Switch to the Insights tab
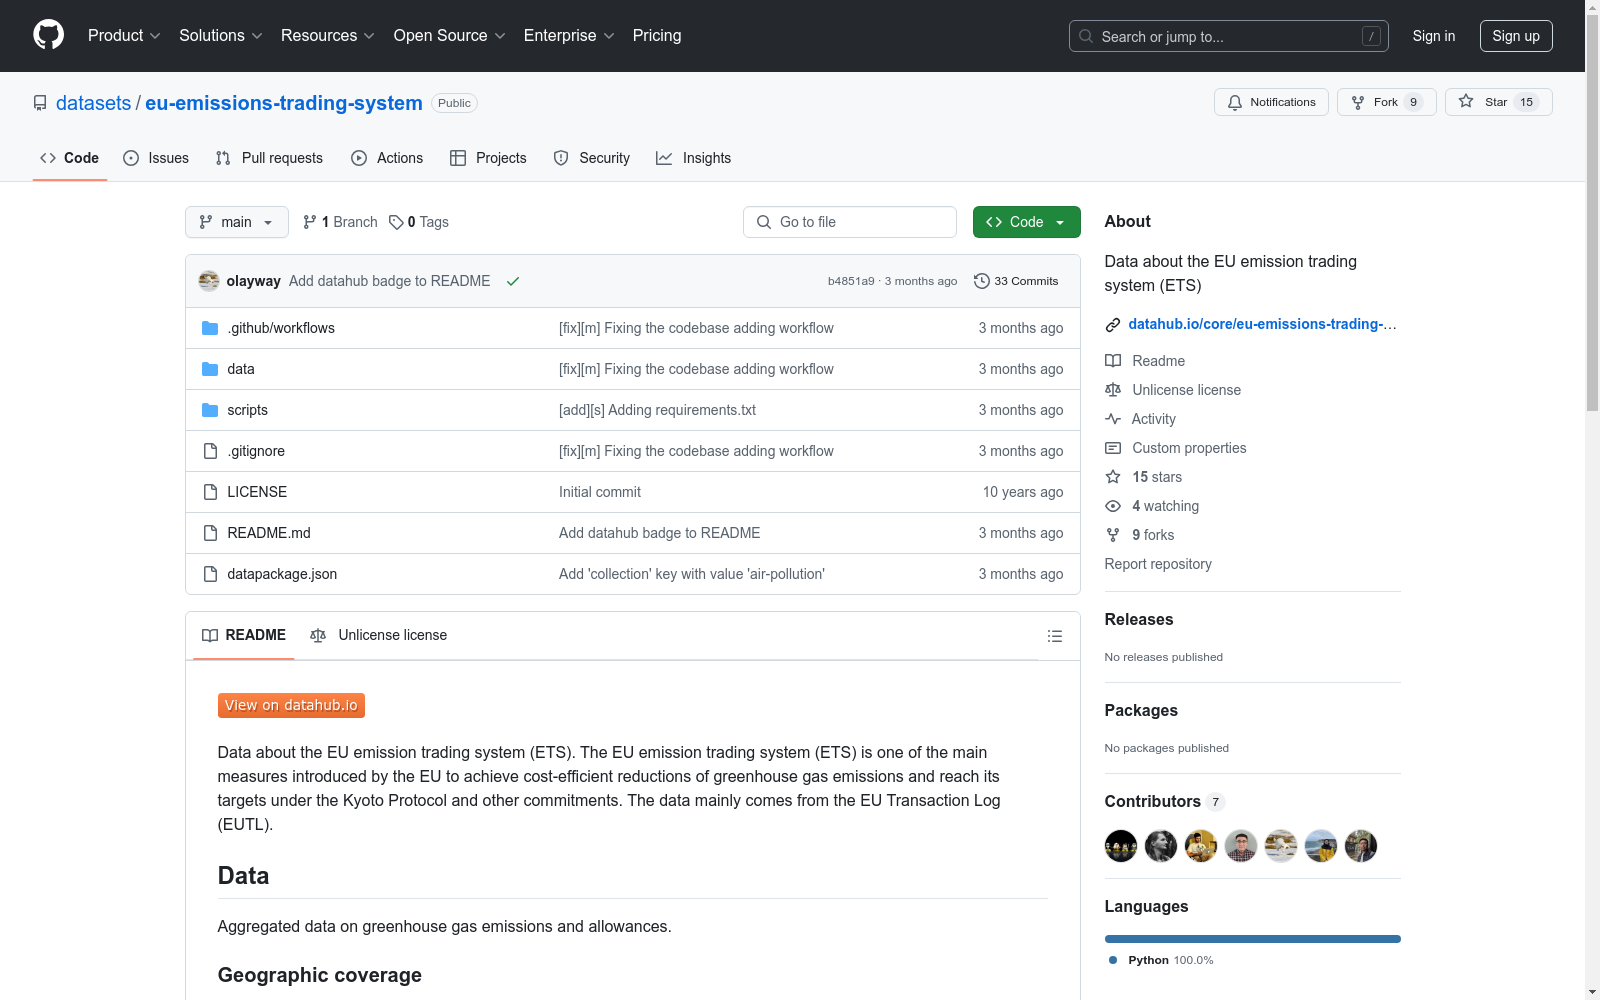This screenshot has height=1000, width=1600. (x=694, y=158)
